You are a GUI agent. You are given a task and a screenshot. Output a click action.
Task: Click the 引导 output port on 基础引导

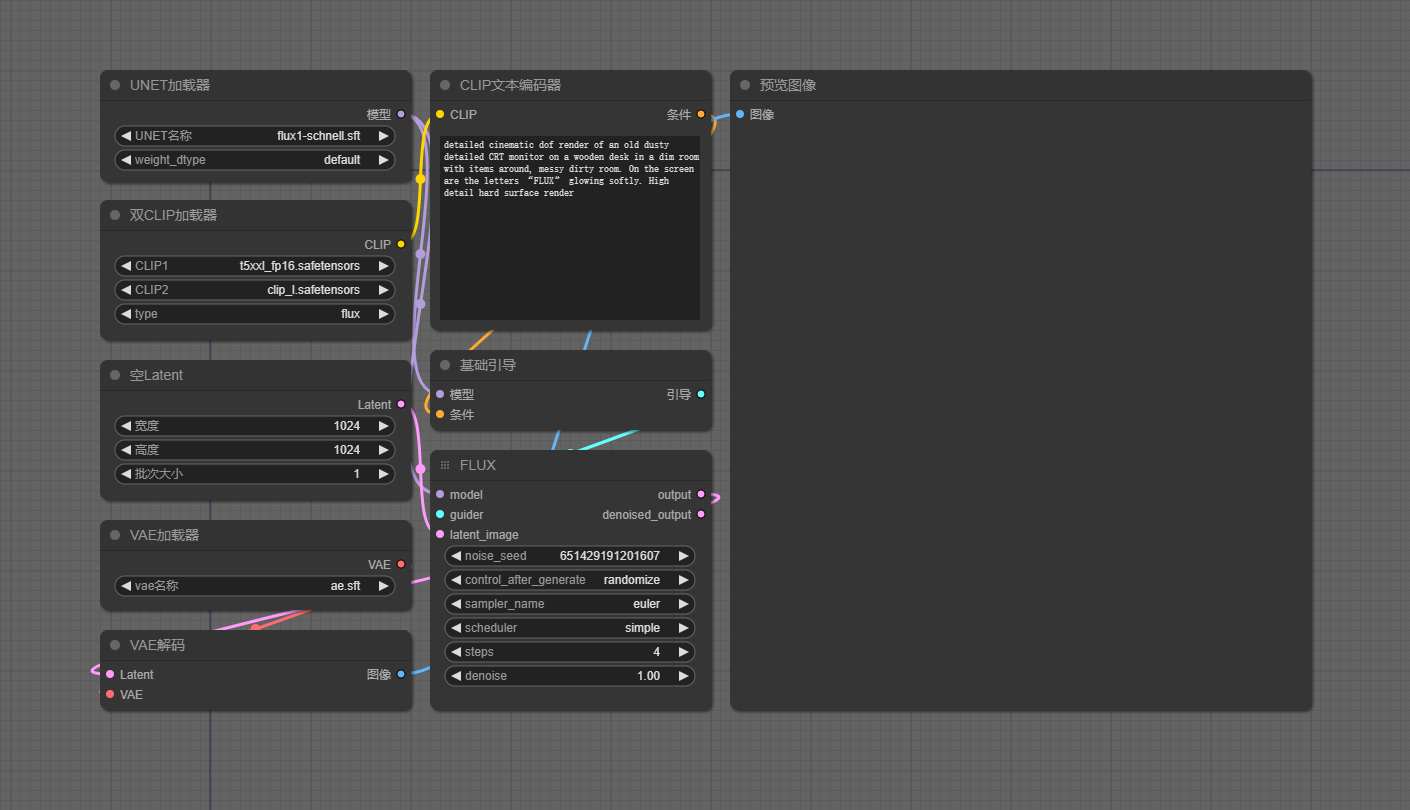click(x=701, y=394)
